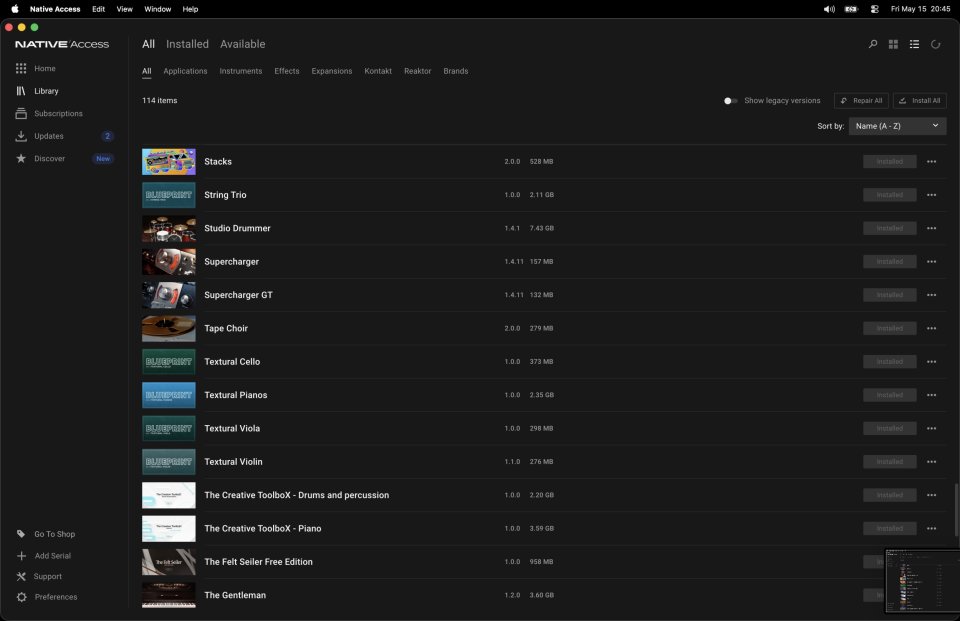Open Control Center in menu bar
The height and width of the screenshot is (621, 960).
[874, 9]
